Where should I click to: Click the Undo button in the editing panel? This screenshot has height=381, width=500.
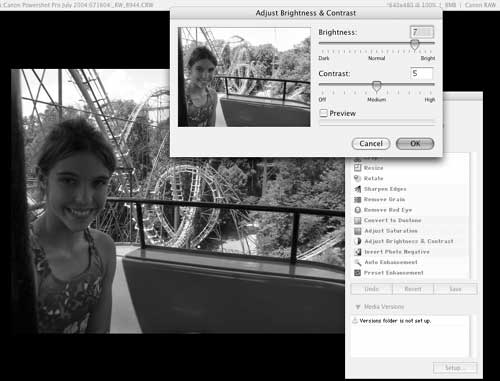(372, 289)
